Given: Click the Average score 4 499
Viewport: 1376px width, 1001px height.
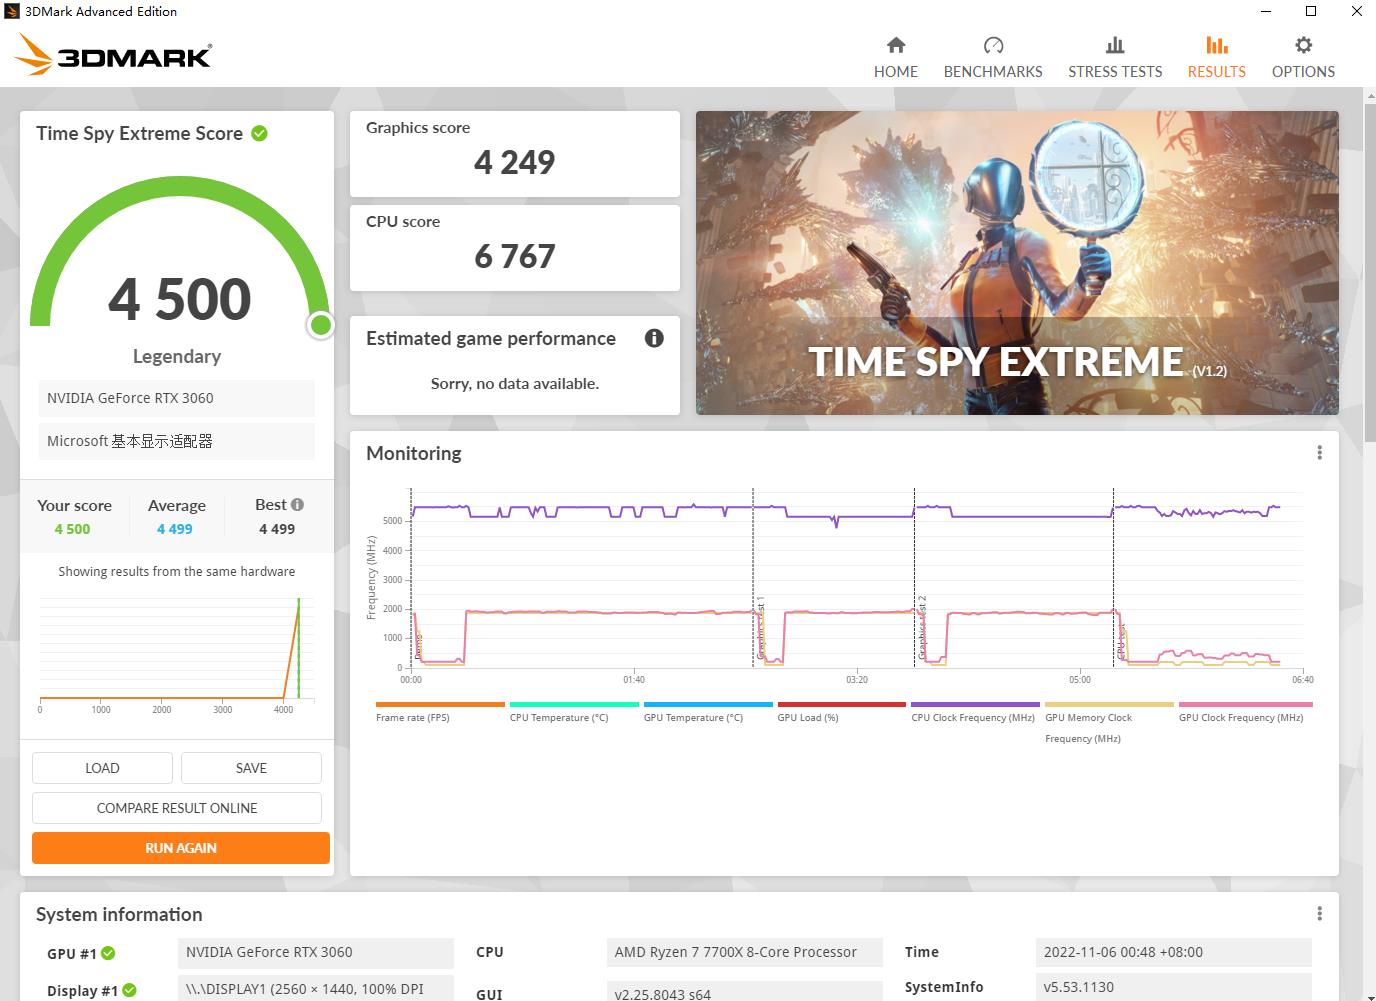Looking at the screenshot, I should point(175,529).
